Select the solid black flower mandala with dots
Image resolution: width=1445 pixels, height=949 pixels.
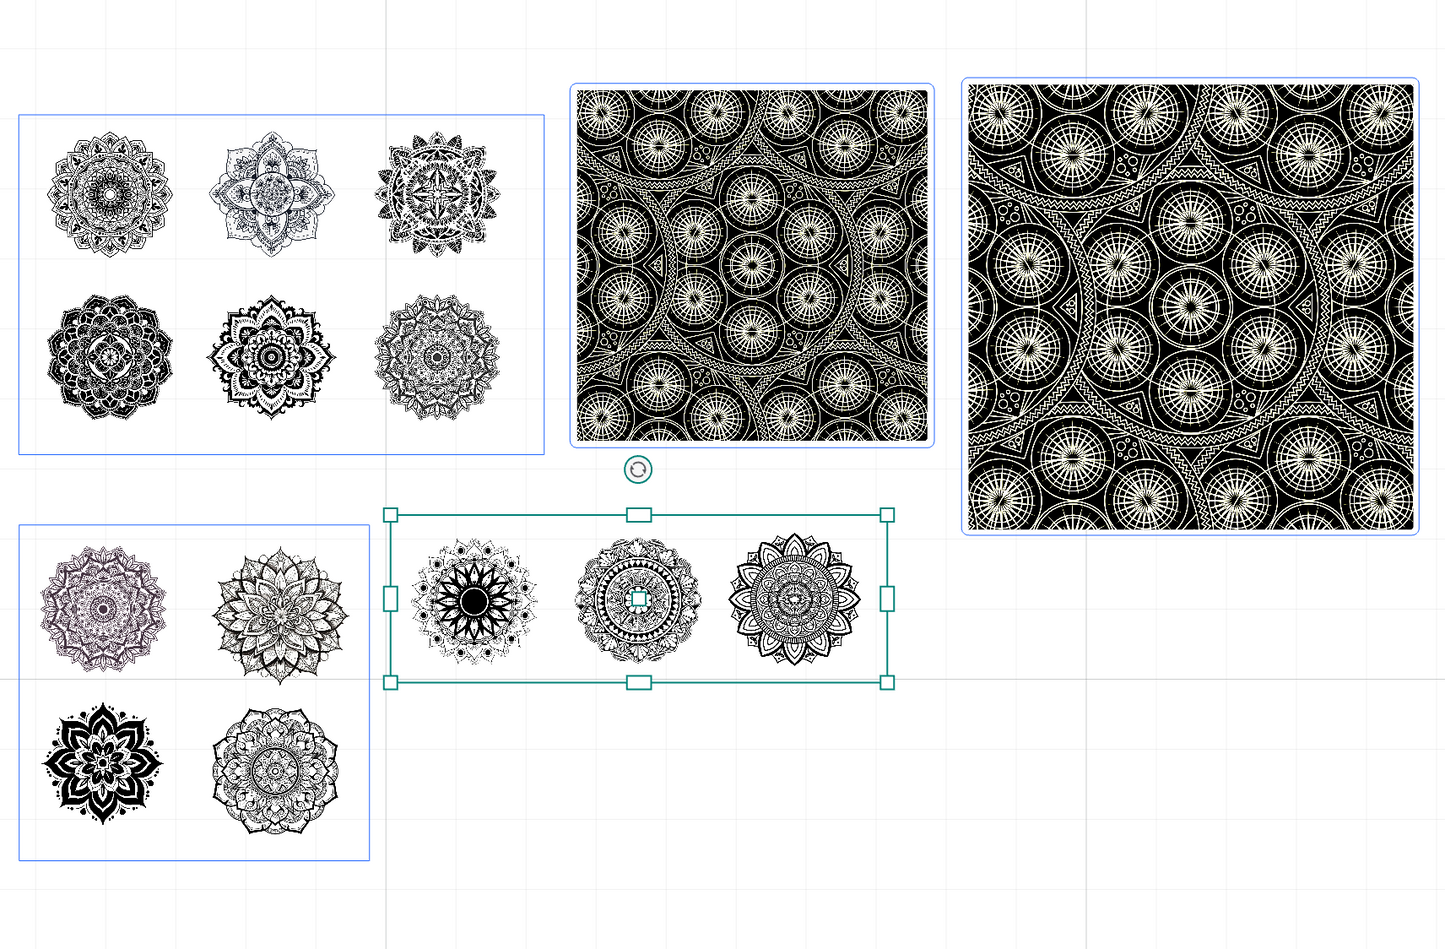102,762
